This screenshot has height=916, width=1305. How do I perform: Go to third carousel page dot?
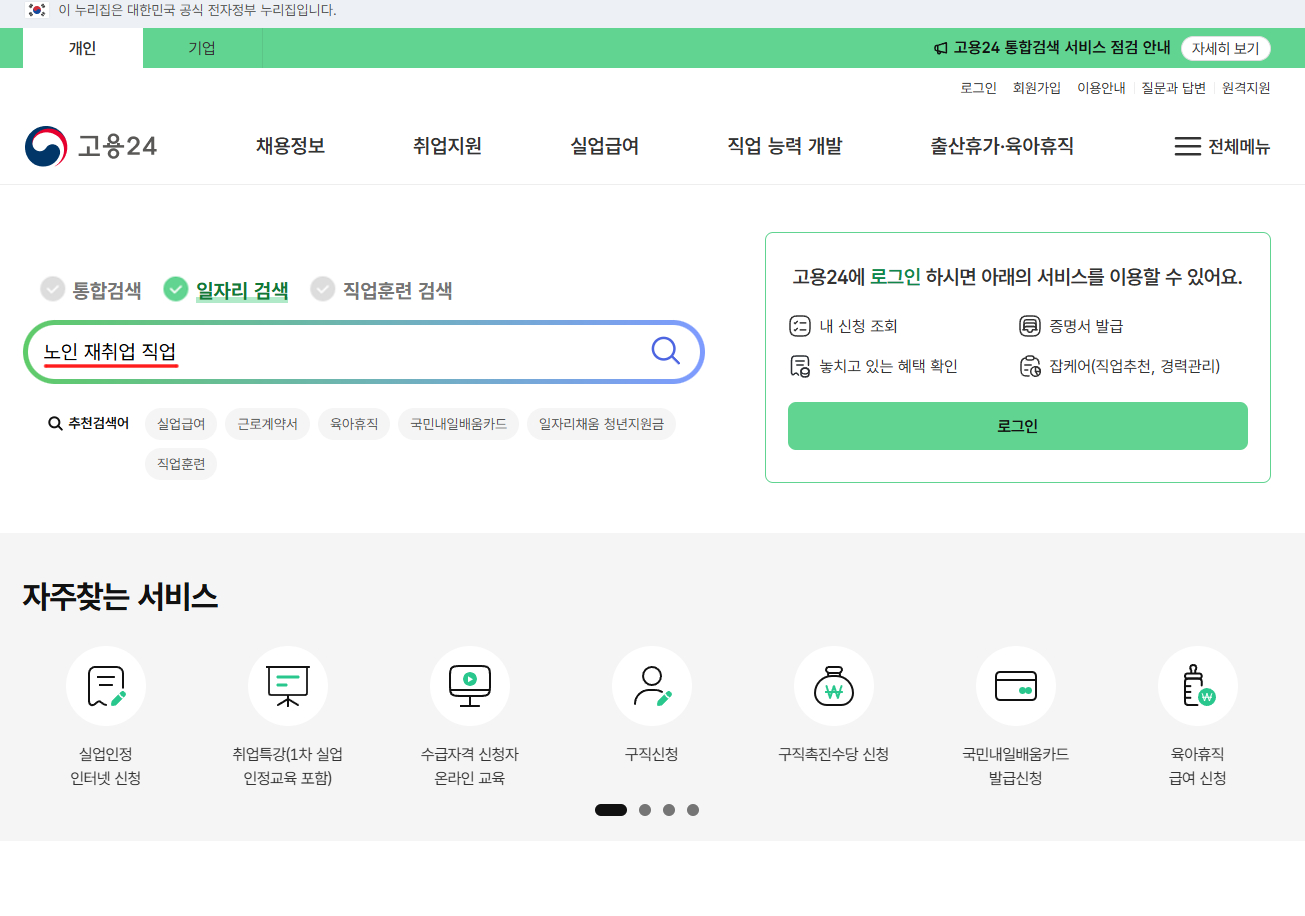click(x=669, y=810)
